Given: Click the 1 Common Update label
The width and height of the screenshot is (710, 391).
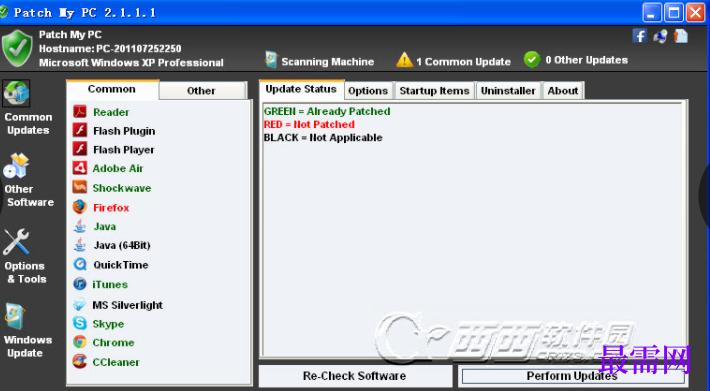Looking at the screenshot, I should 464,62.
